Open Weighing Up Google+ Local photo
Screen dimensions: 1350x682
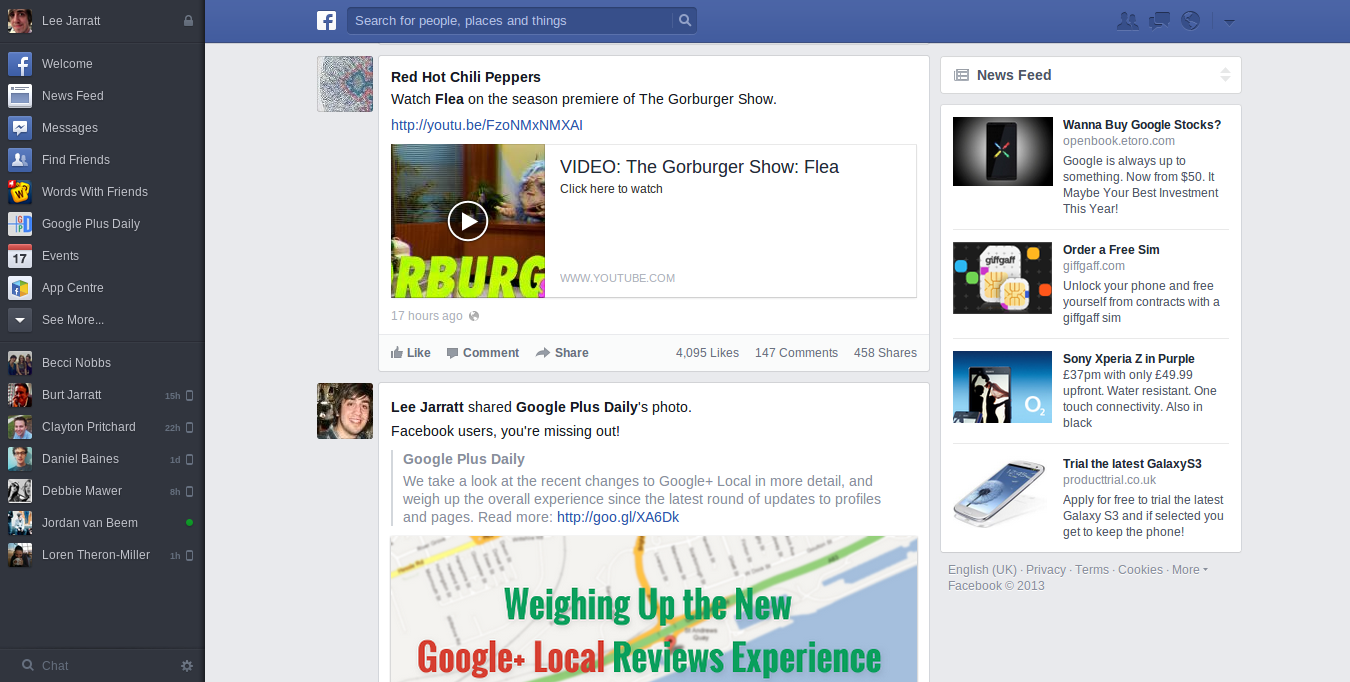click(654, 609)
